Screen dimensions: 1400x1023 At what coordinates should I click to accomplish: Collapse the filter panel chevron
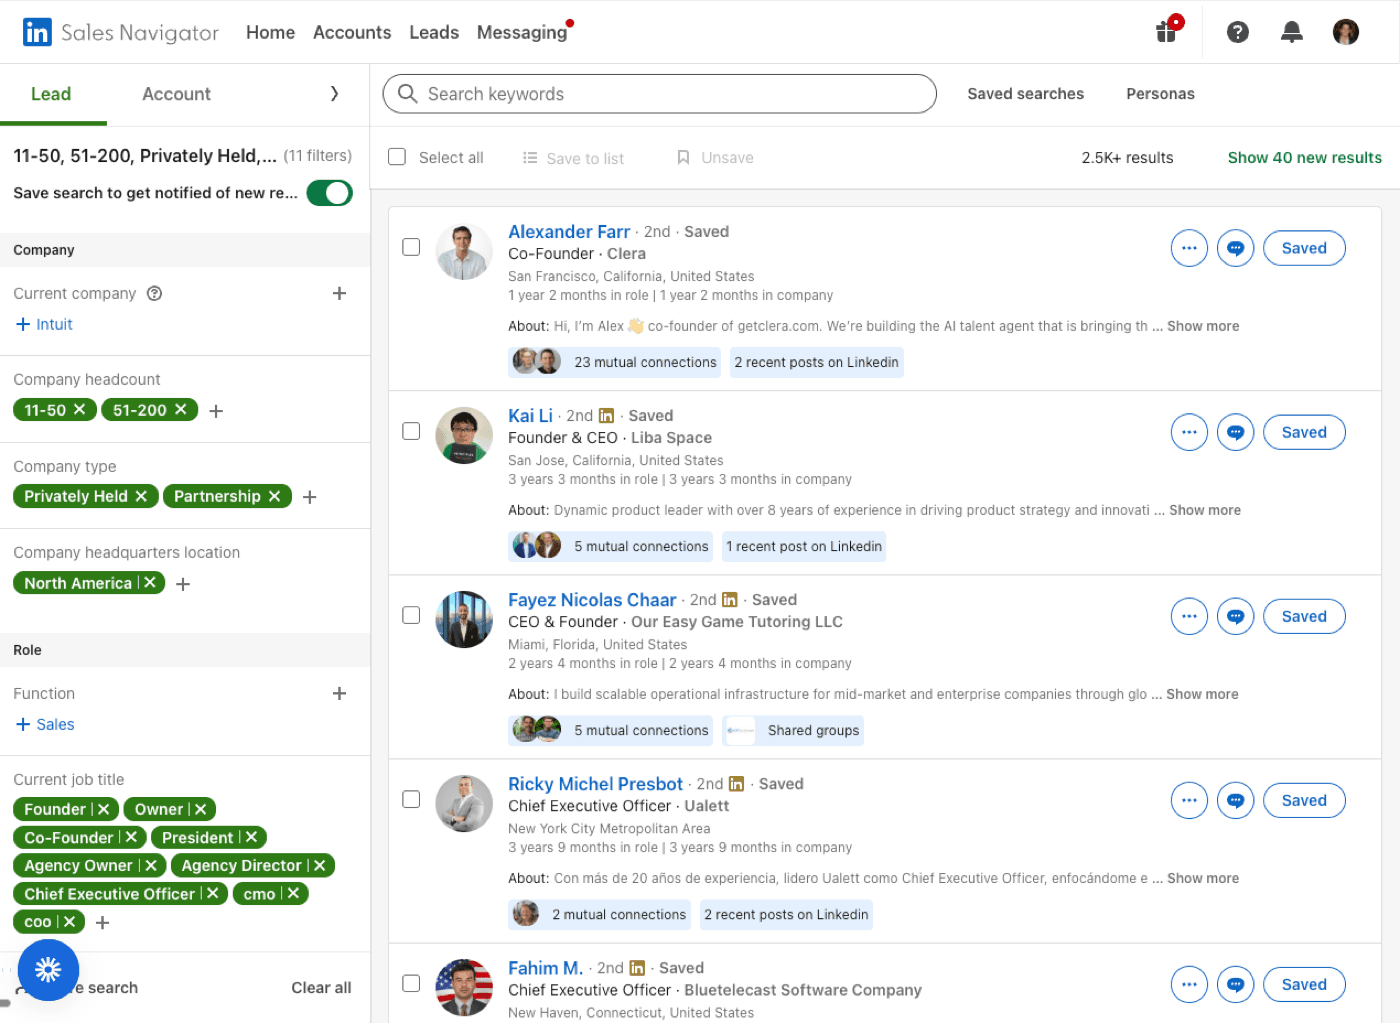point(334,93)
